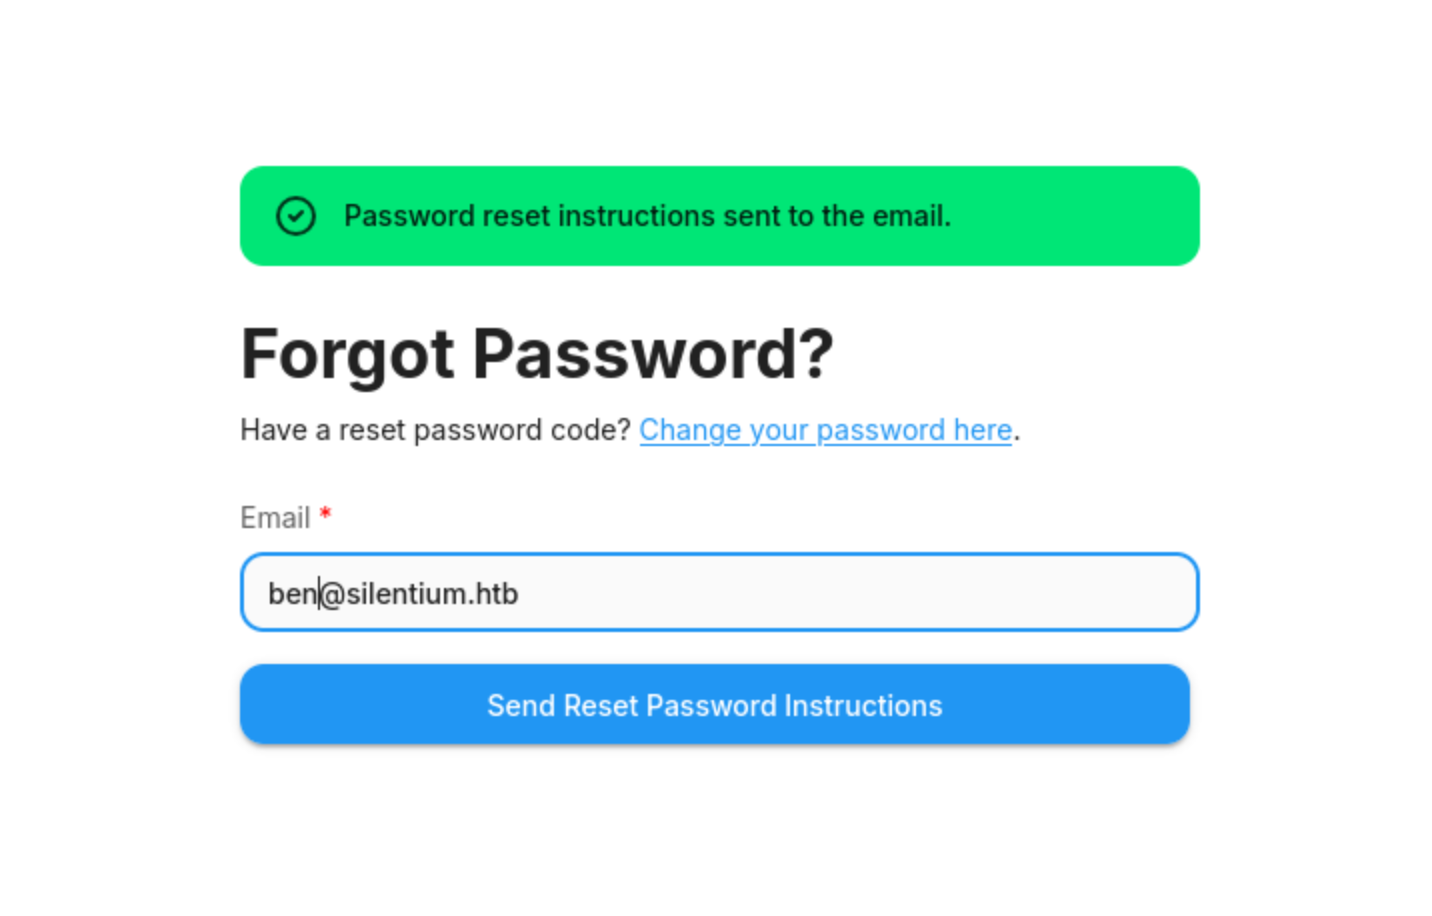This screenshot has width=1432, height=916.
Task: Click the red required asterisk beside Email
Action: point(325,516)
